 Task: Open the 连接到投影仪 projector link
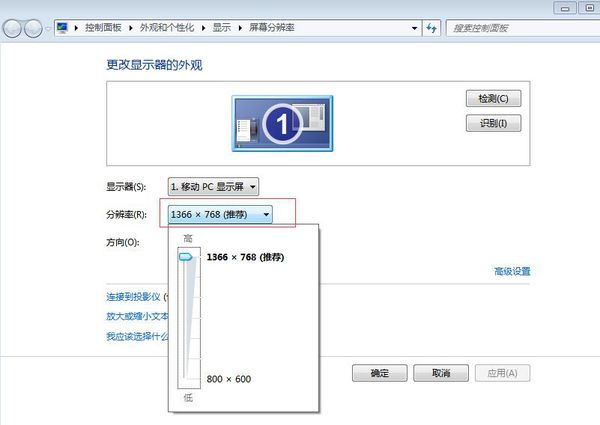pyautogui.click(x=135, y=297)
